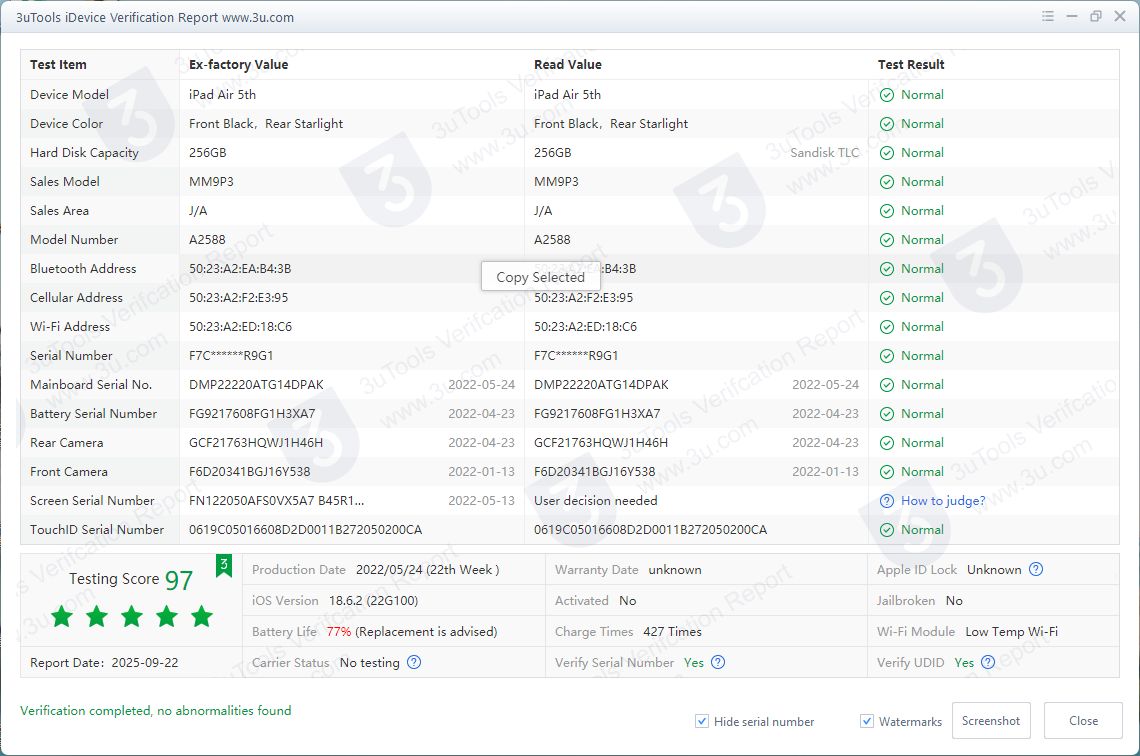
Task: Select ex-factory serial number F7C******R9G1
Action: point(231,355)
